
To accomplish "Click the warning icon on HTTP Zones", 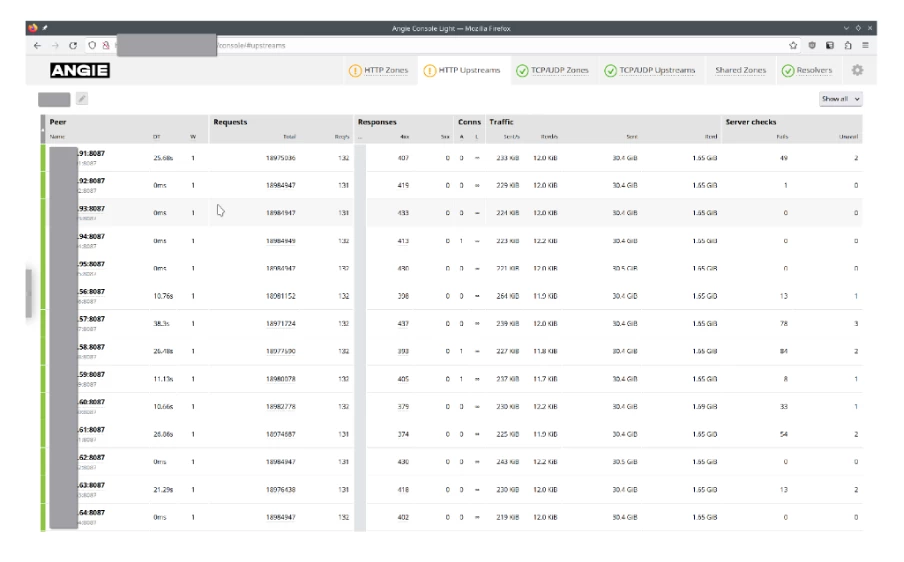I will (355, 70).
